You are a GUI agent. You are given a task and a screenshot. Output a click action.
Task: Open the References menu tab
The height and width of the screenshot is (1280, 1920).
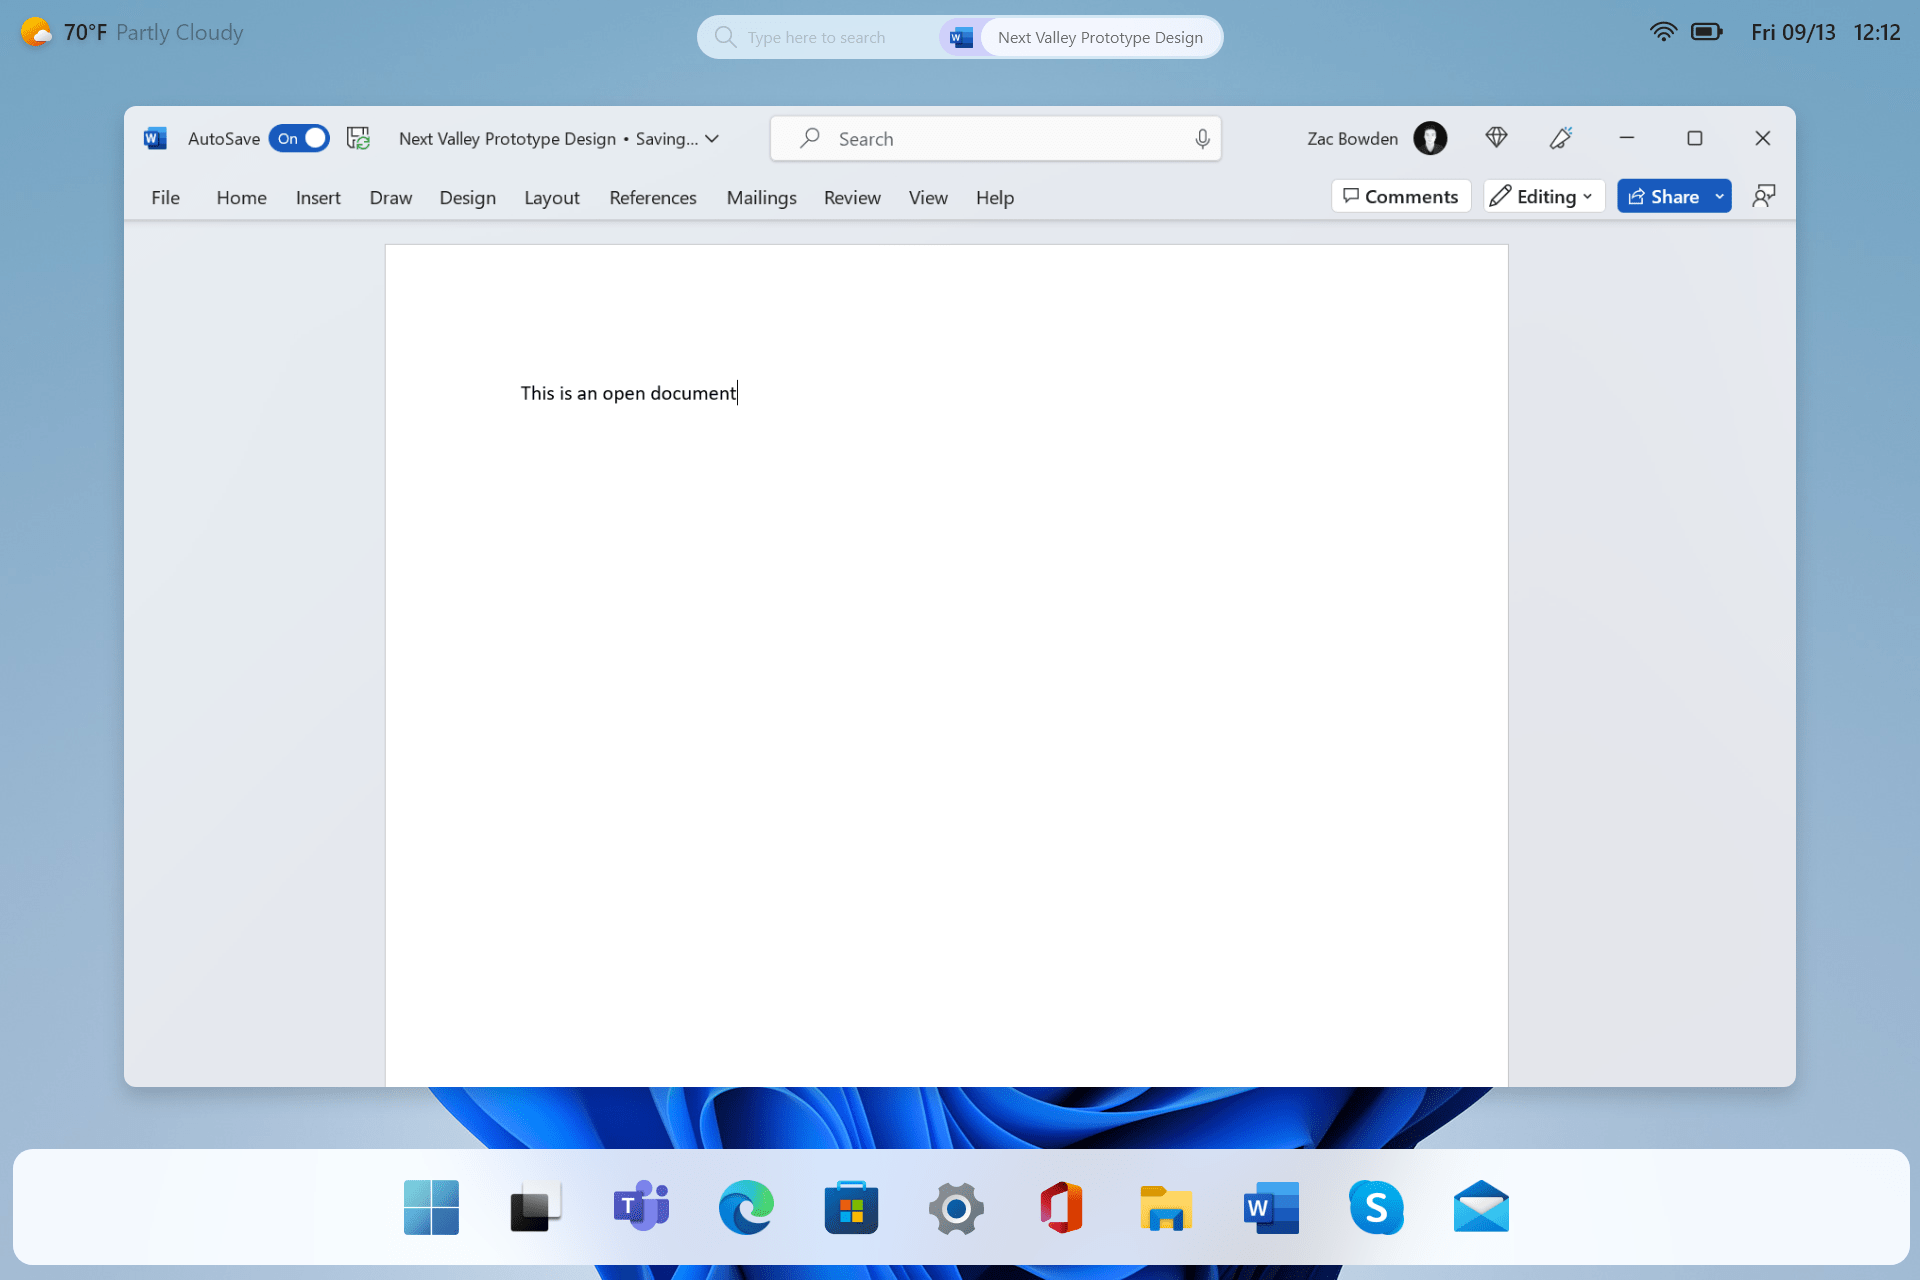651,197
